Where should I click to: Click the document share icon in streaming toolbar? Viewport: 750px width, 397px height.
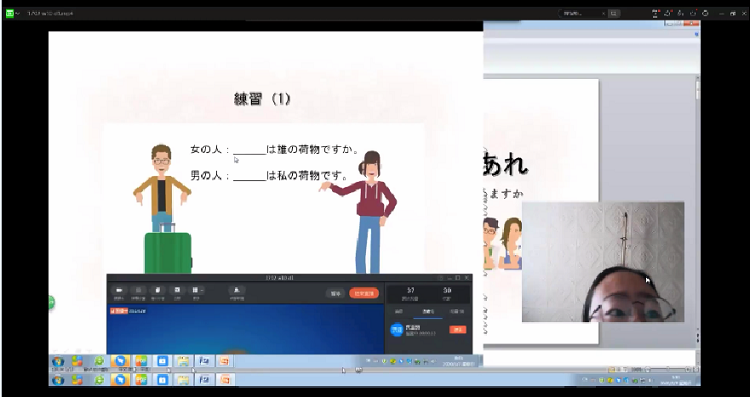[157, 290]
